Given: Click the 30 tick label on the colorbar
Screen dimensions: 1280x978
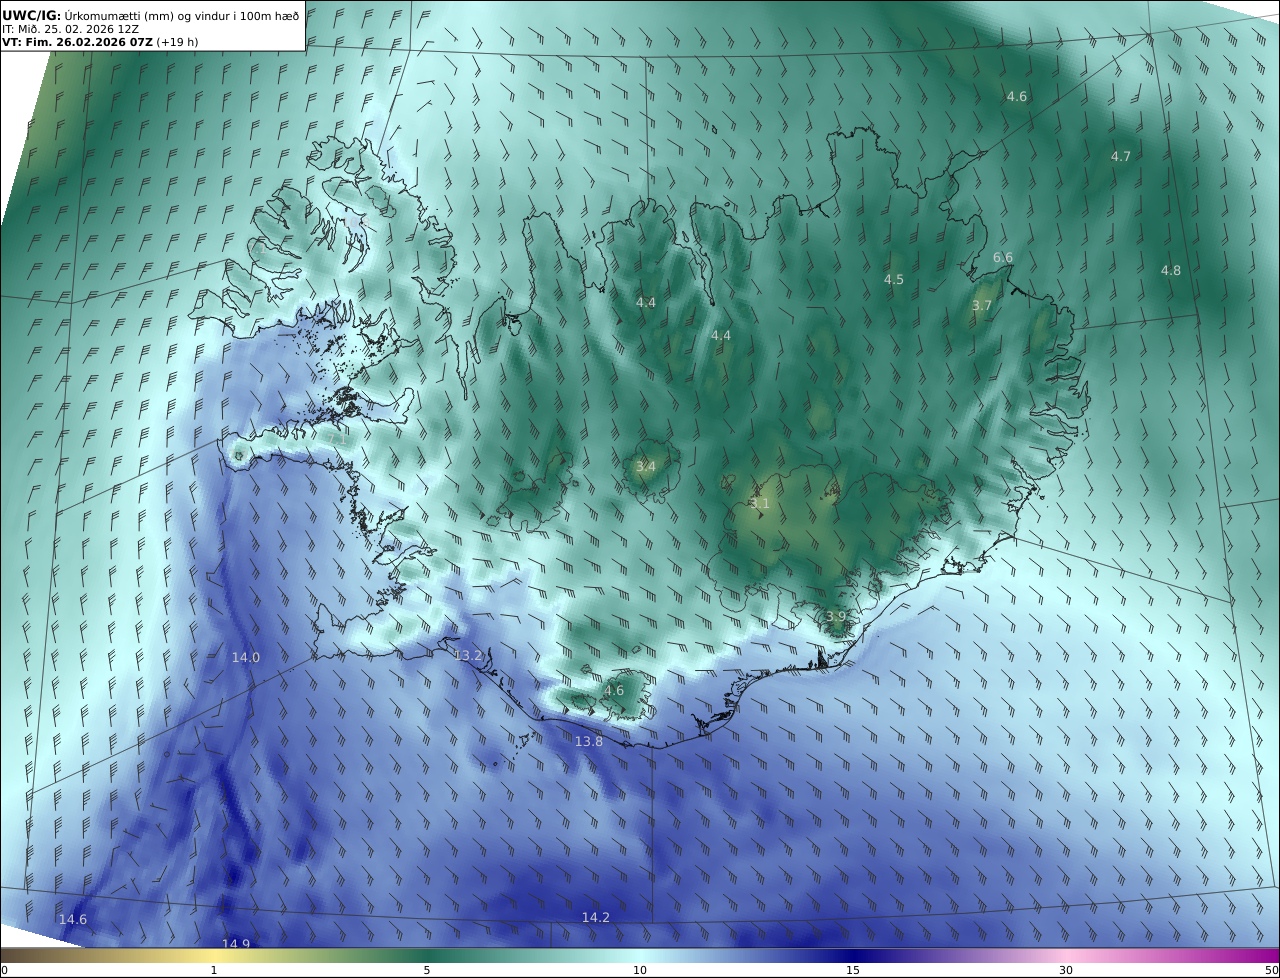Looking at the screenshot, I should point(1066,971).
